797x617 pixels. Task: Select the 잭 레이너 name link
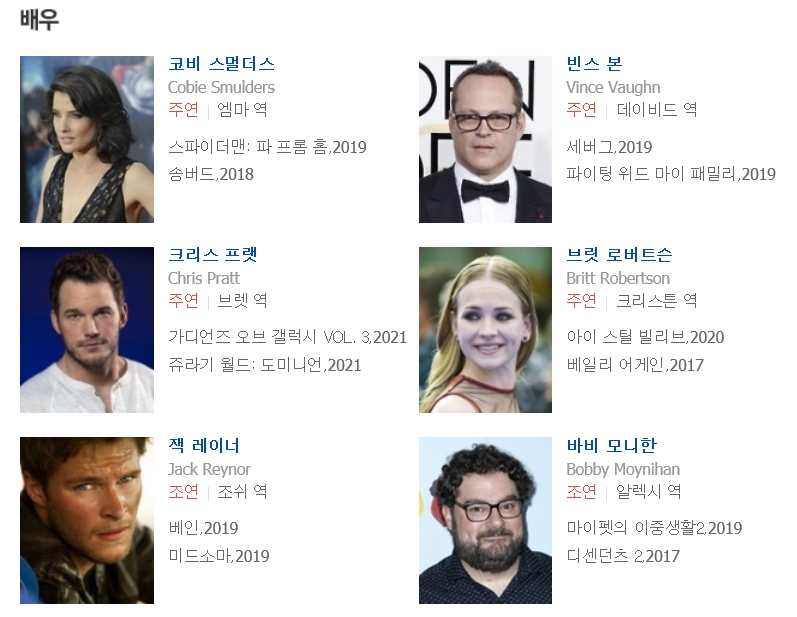(204, 446)
